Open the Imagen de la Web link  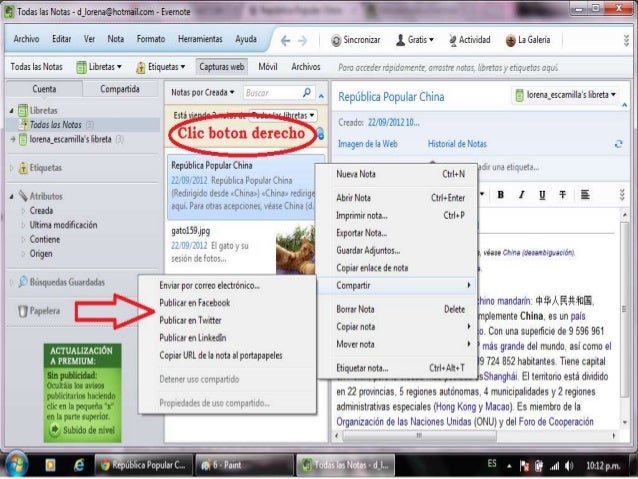[367, 144]
